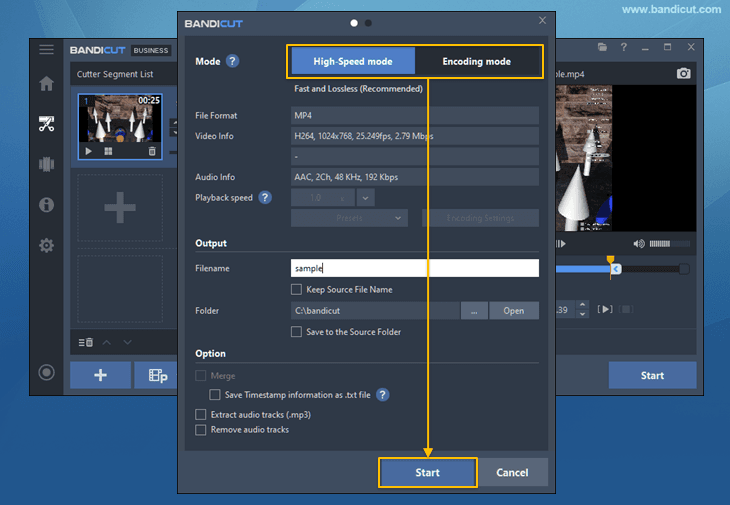
Task: Open Playback speed help icon
Action: pos(265,197)
